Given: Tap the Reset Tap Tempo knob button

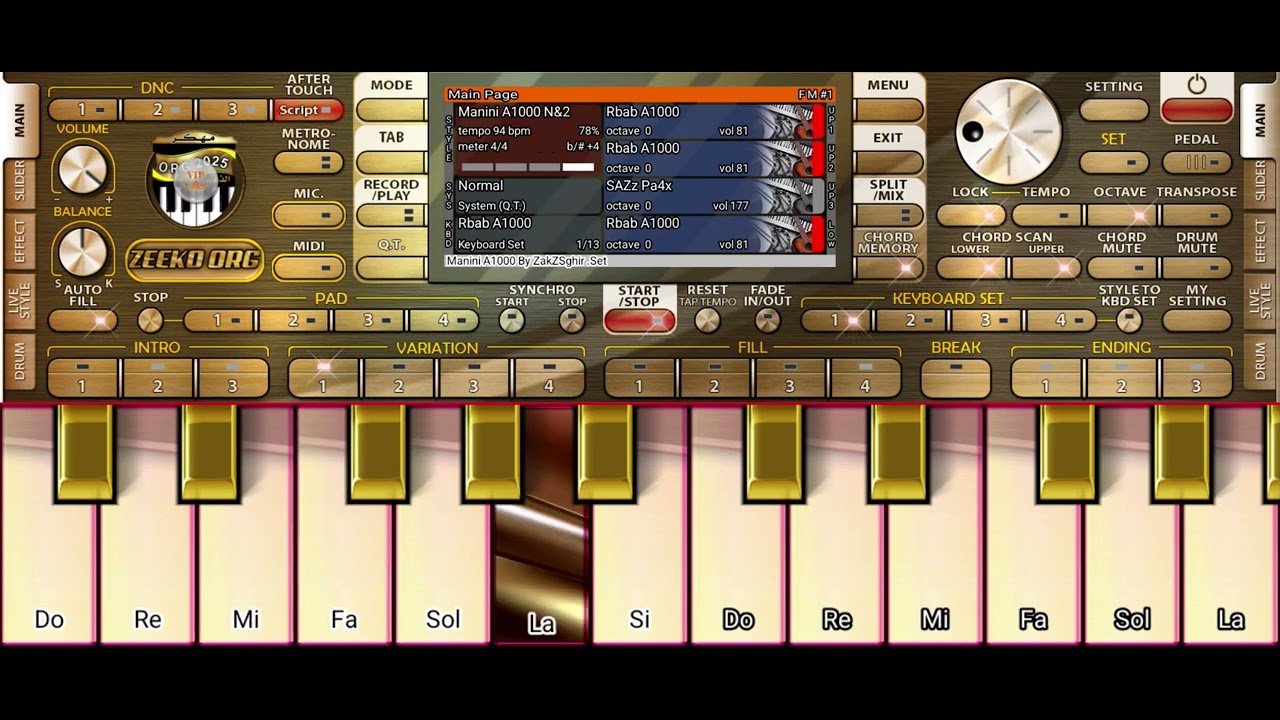Looking at the screenshot, I should [x=707, y=320].
